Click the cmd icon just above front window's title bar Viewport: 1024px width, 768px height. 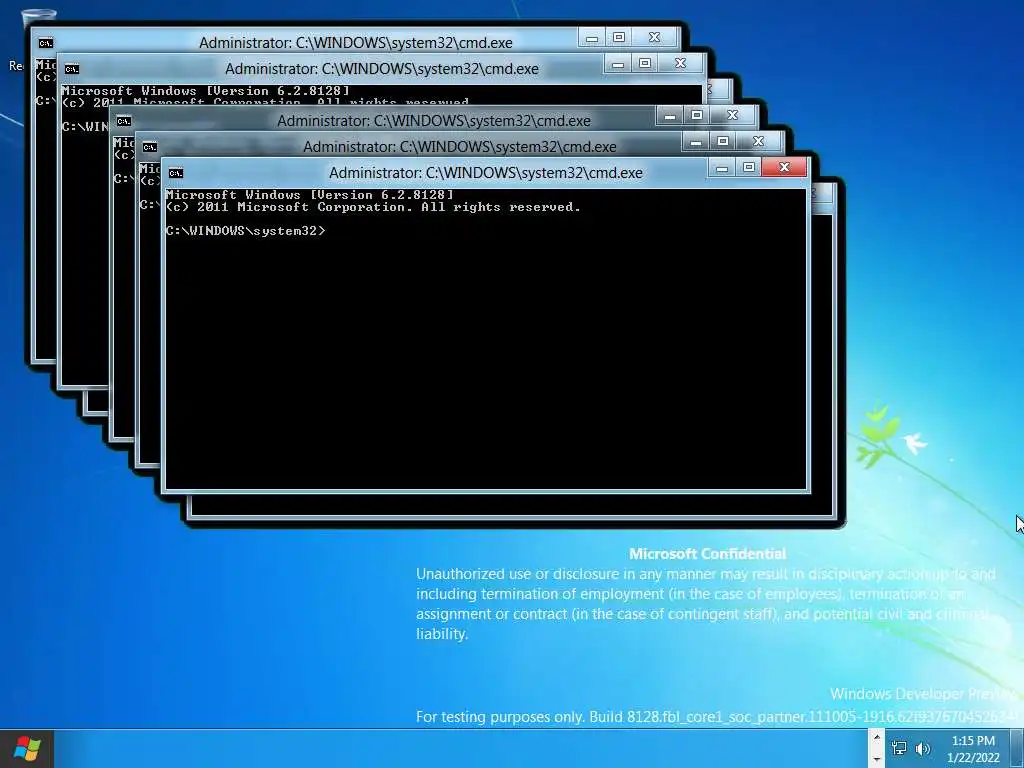[x=150, y=147]
